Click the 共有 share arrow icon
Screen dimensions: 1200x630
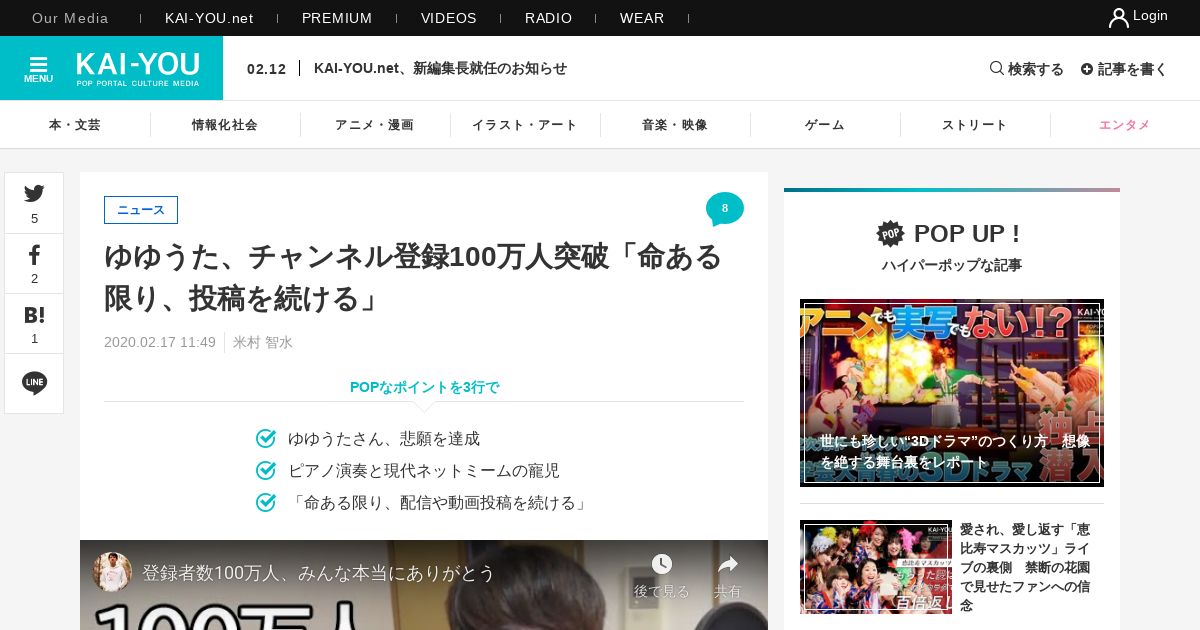(728, 564)
